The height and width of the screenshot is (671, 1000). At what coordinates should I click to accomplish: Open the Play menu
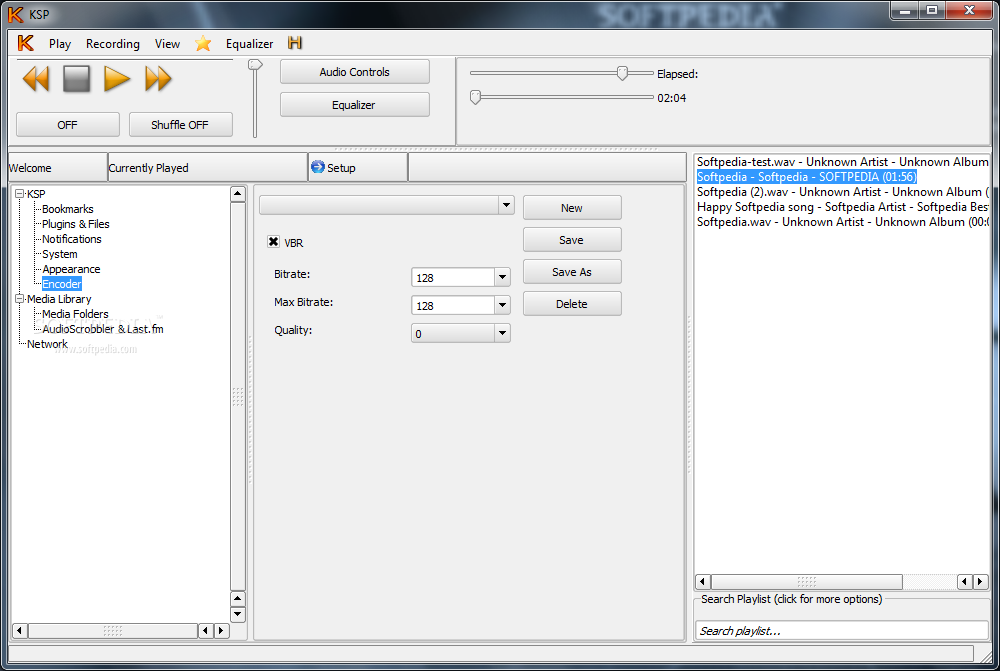click(60, 43)
